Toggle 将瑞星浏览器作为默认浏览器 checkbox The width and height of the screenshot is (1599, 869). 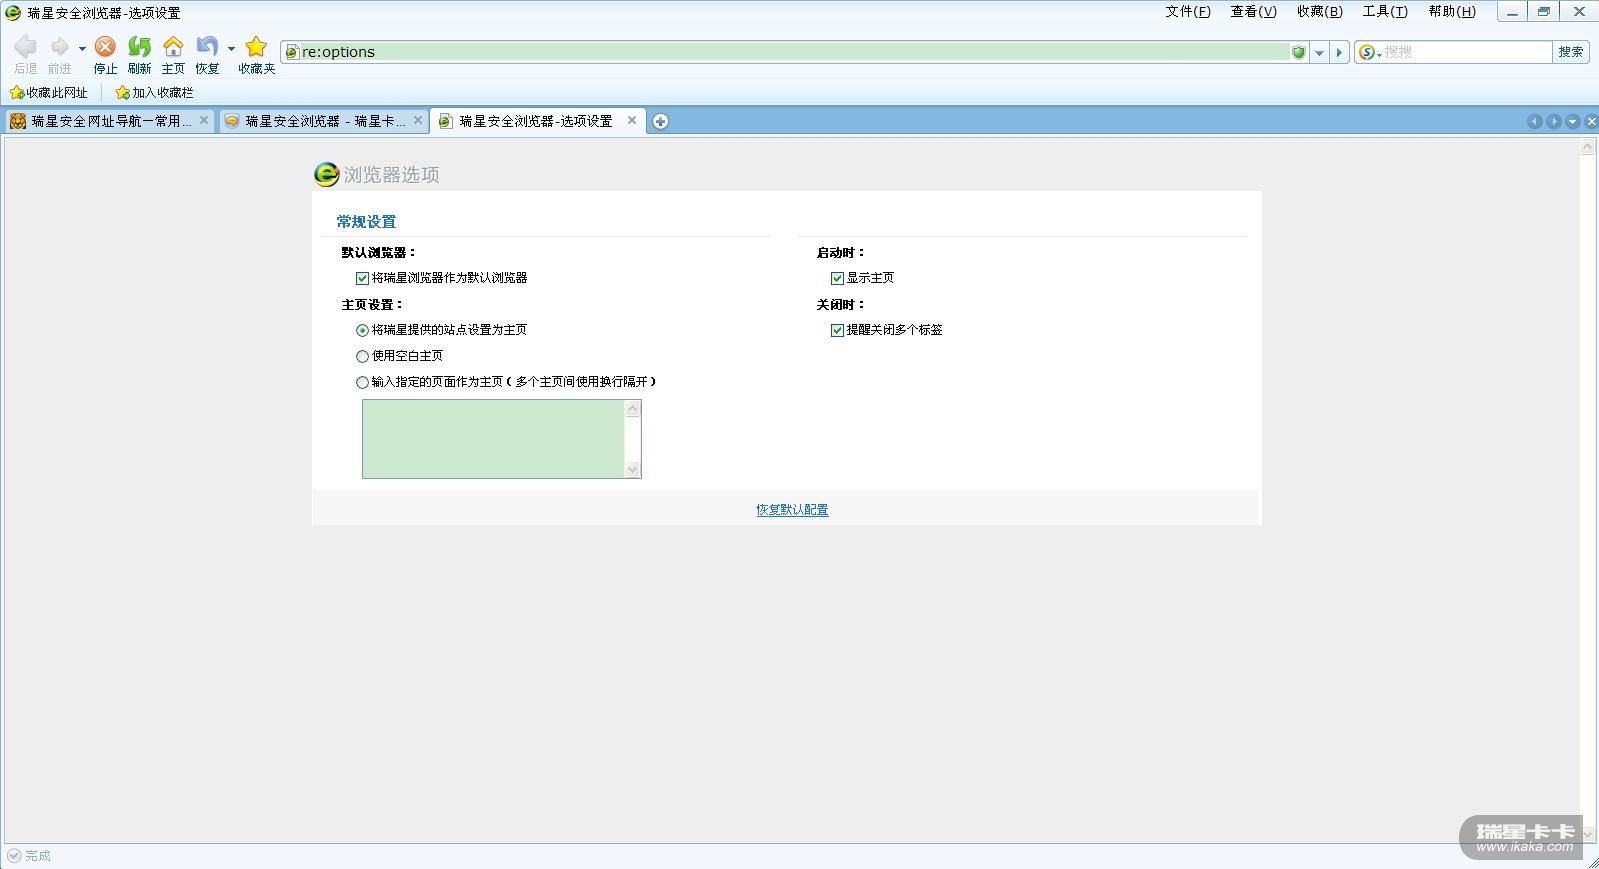[362, 278]
